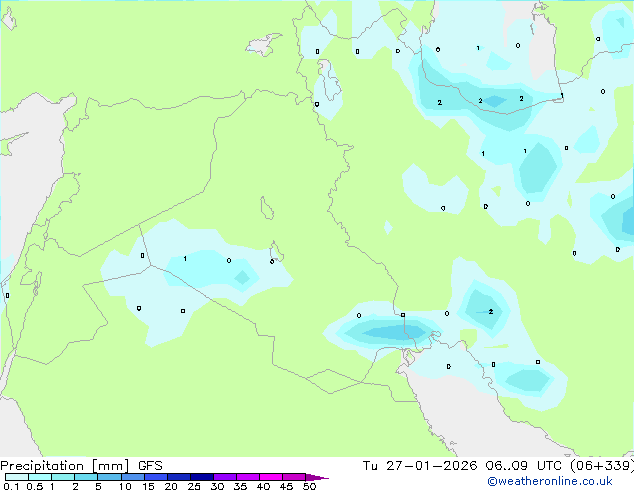This screenshot has height=490, width=634.
Task: Click the legend tick label '0.1'
Action: pyautogui.click(x=11, y=486)
